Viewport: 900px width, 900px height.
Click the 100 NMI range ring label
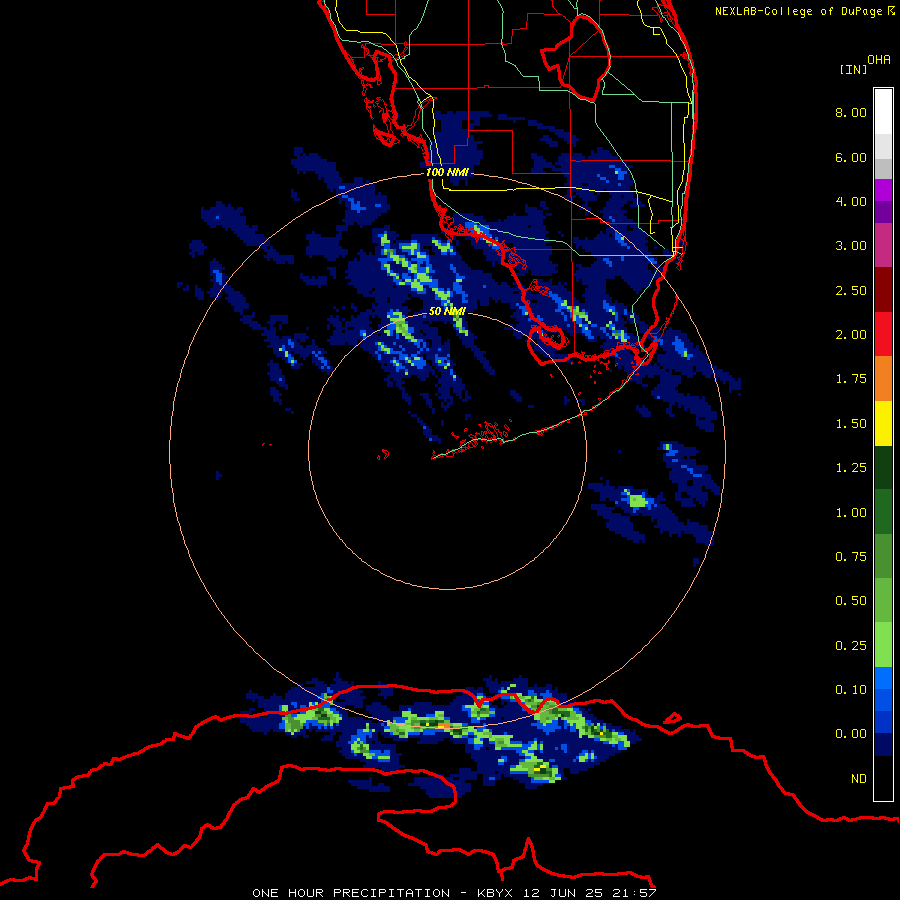[447, 172]
